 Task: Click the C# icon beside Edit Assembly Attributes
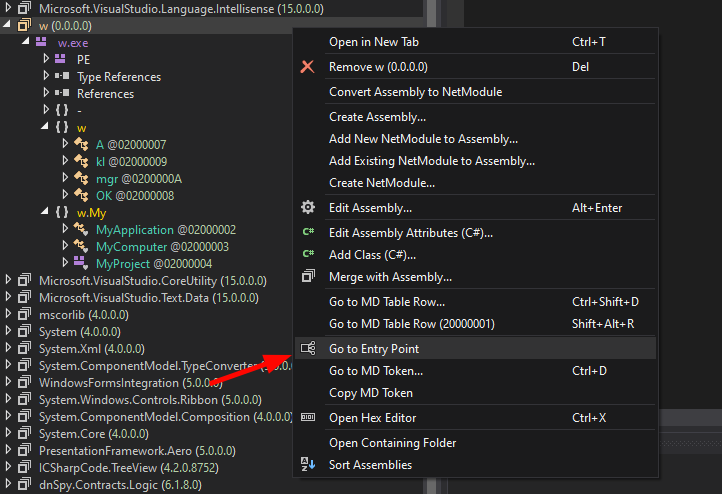pos(308,232)
